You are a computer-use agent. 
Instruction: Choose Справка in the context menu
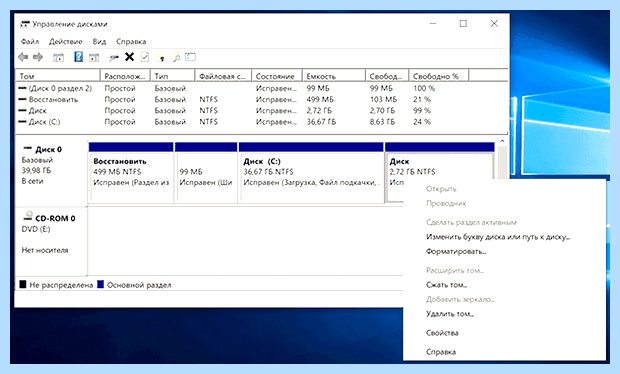tap(441, 352)
